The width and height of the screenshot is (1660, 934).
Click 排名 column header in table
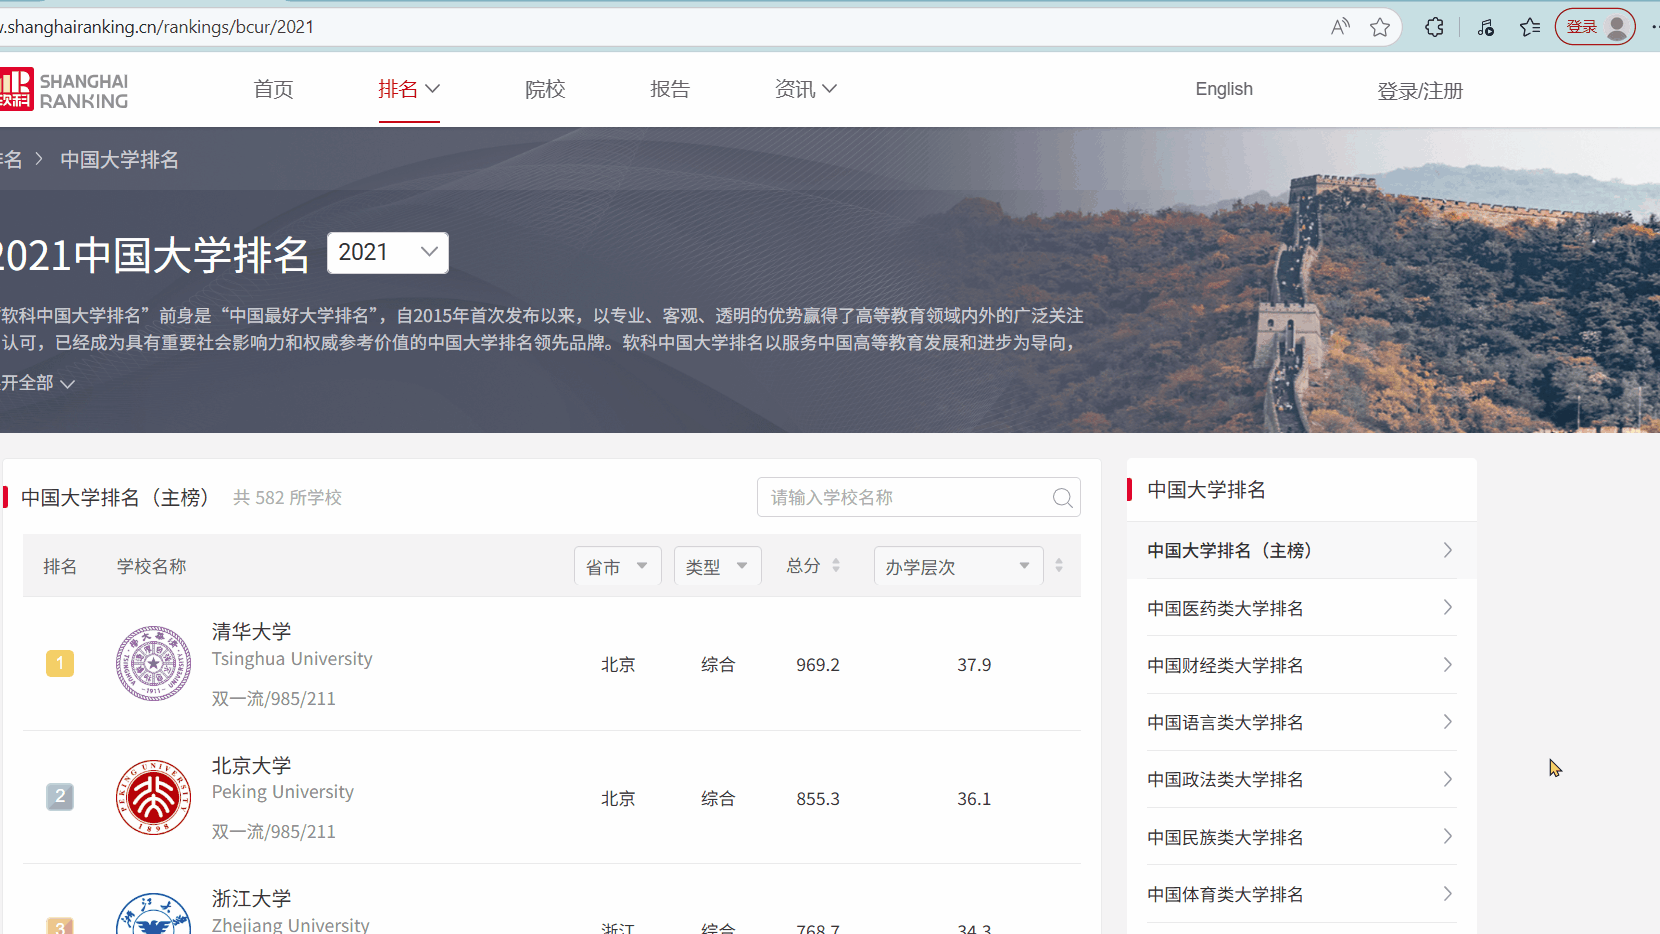pyautogui.click(x=60, y=567)
